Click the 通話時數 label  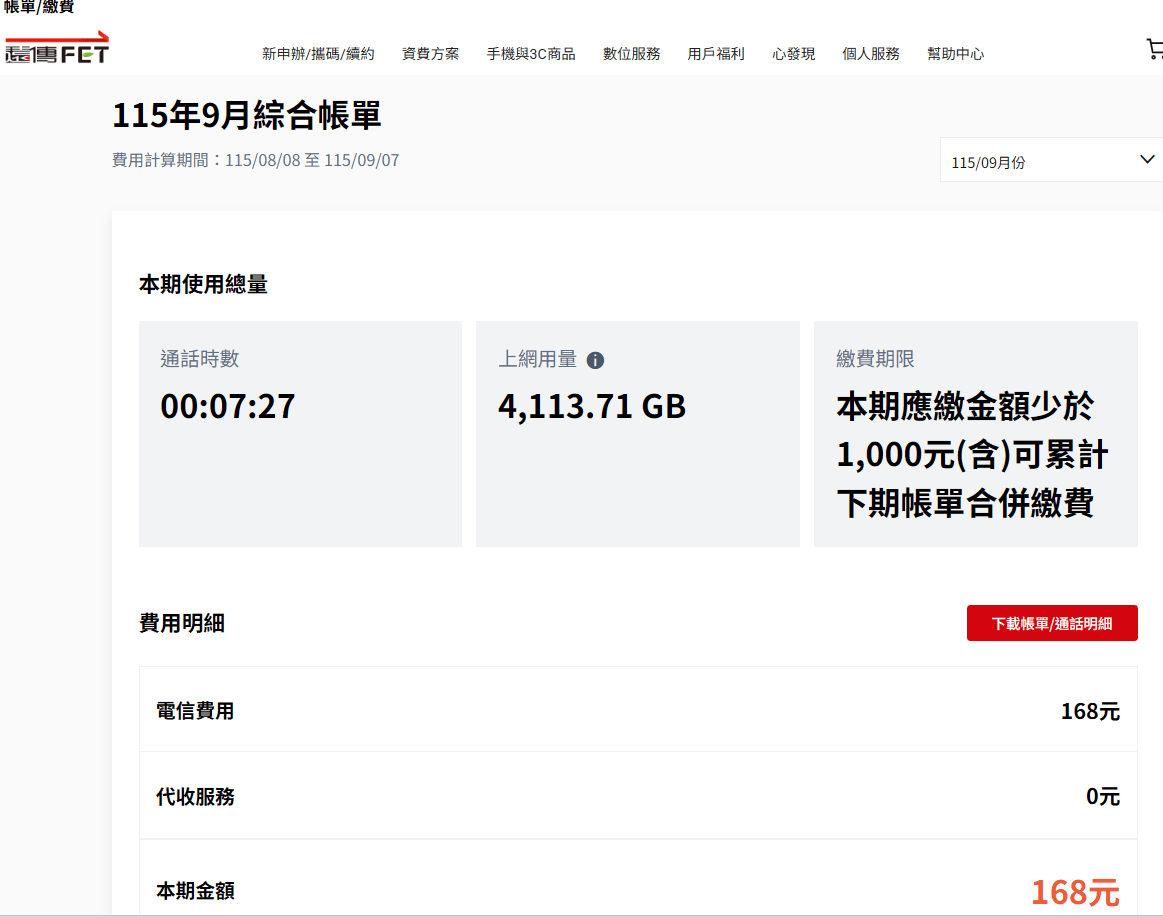(200, 359)
